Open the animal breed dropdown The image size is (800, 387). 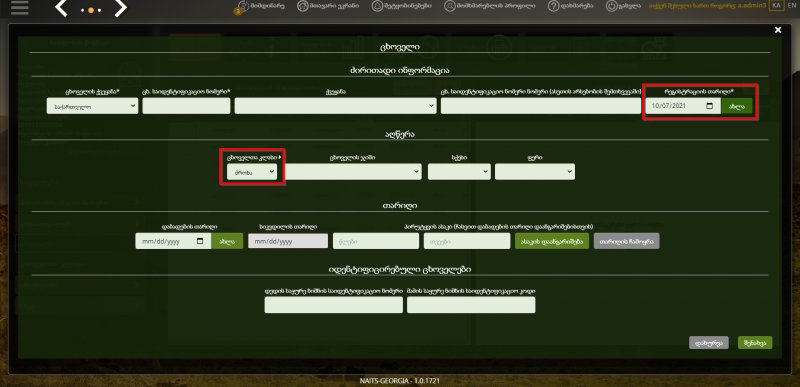(x=353, y=172)
